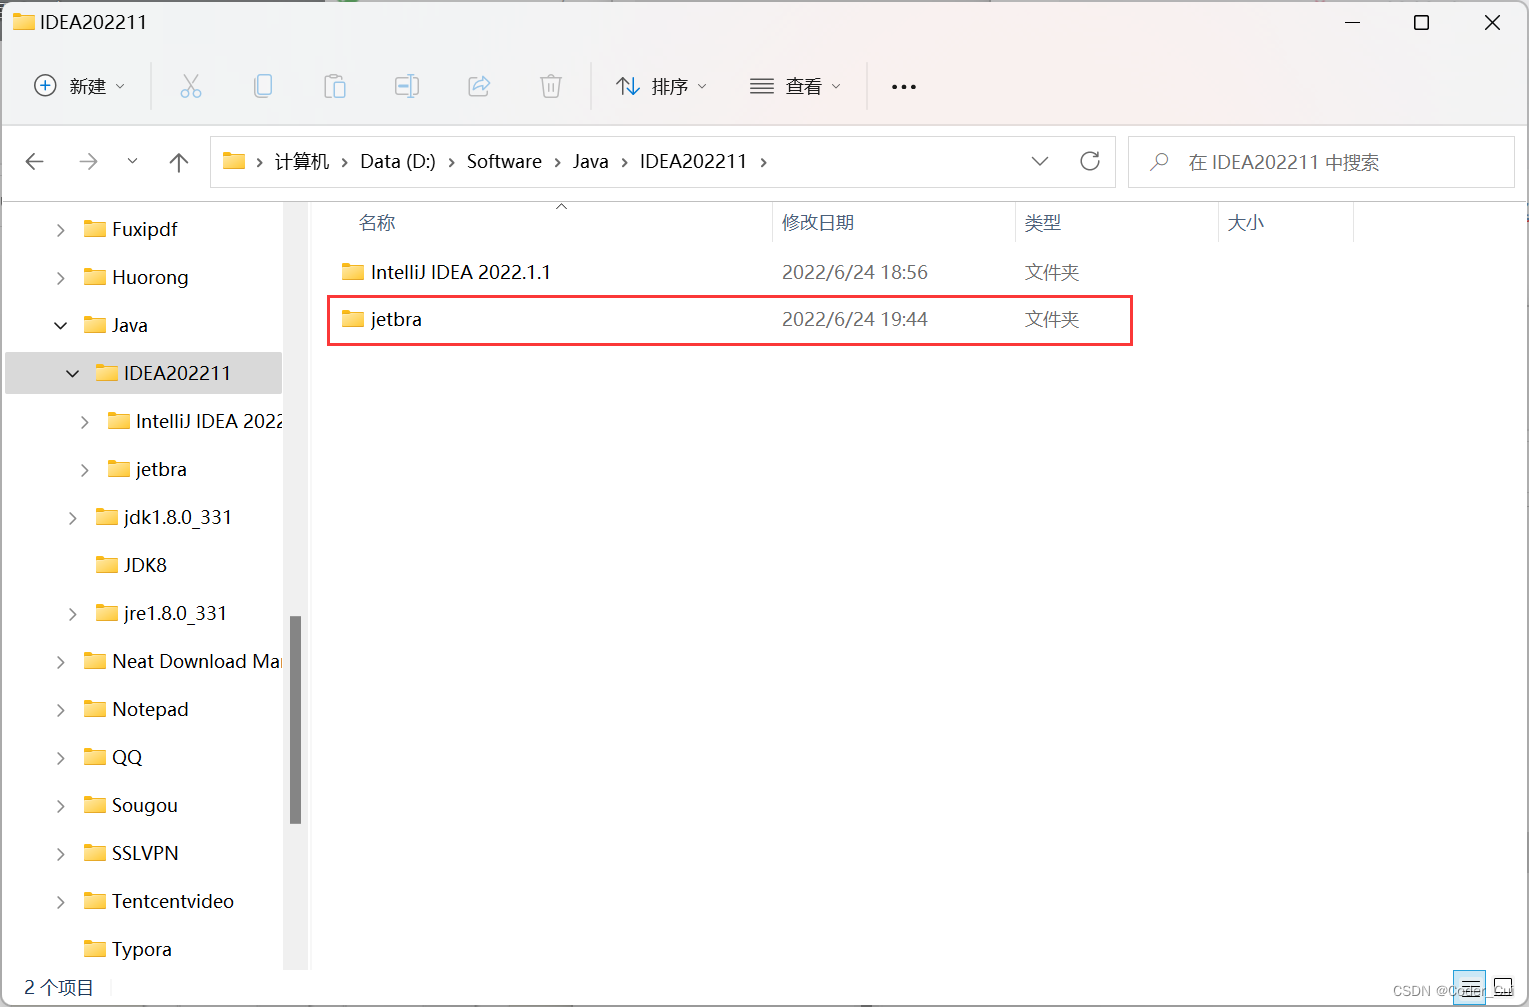The height and width of the screenshot is (1007, 1529).
Task: Select jdk1.8.0_331 in navigation tree
Action: click(177, 517)
